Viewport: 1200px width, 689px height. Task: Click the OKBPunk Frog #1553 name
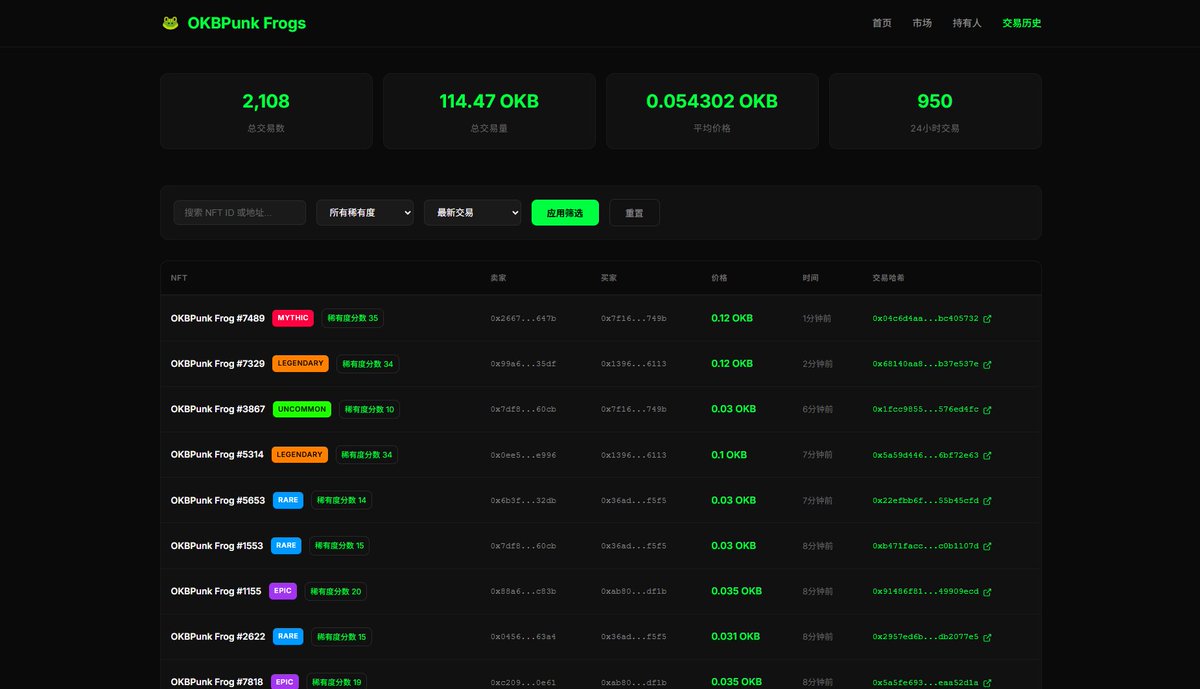(217, 546)
